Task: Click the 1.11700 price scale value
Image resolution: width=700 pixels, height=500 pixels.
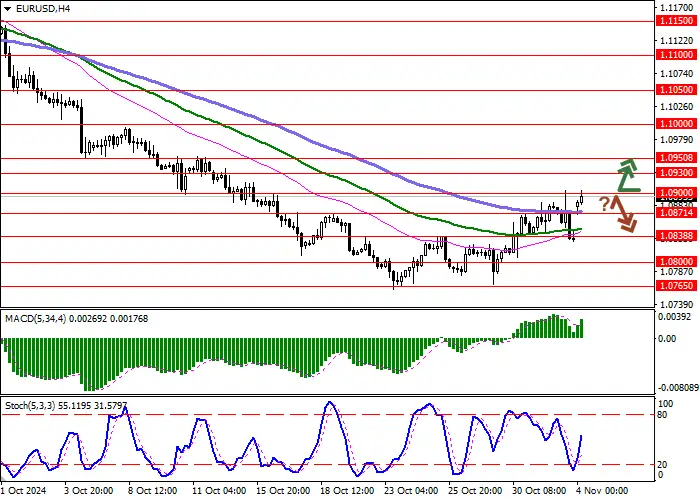Action: pyautogui.click(x=677, y=8)
